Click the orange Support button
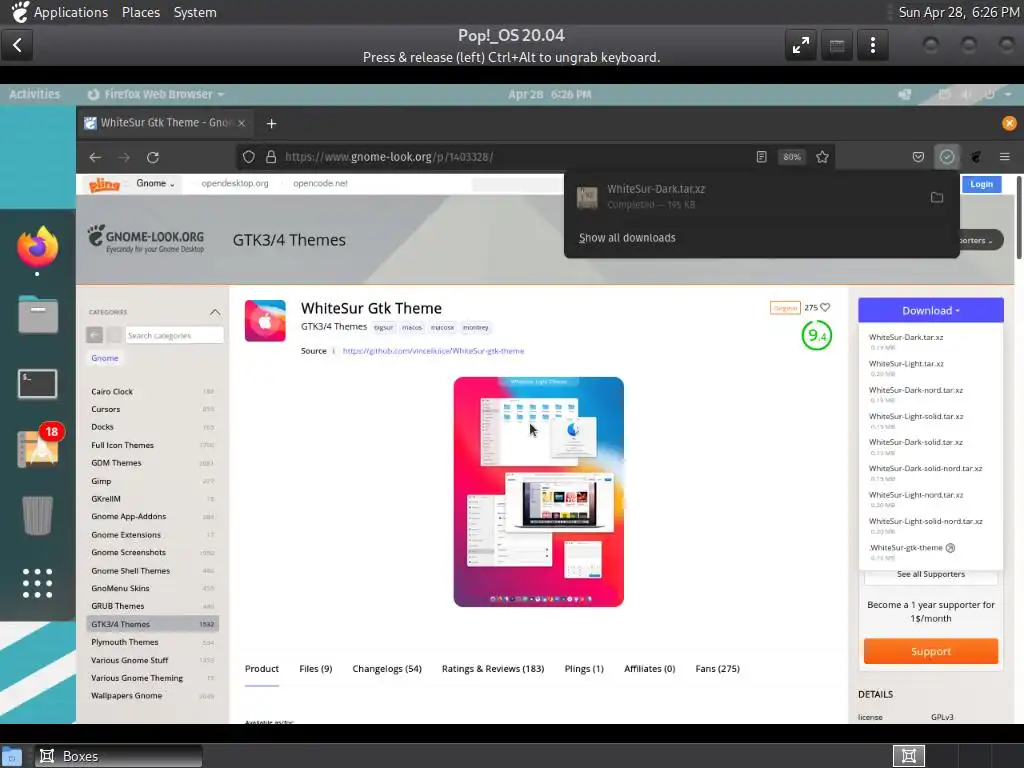The width and height of the screenshot is (1024, 768). point(931,652)
